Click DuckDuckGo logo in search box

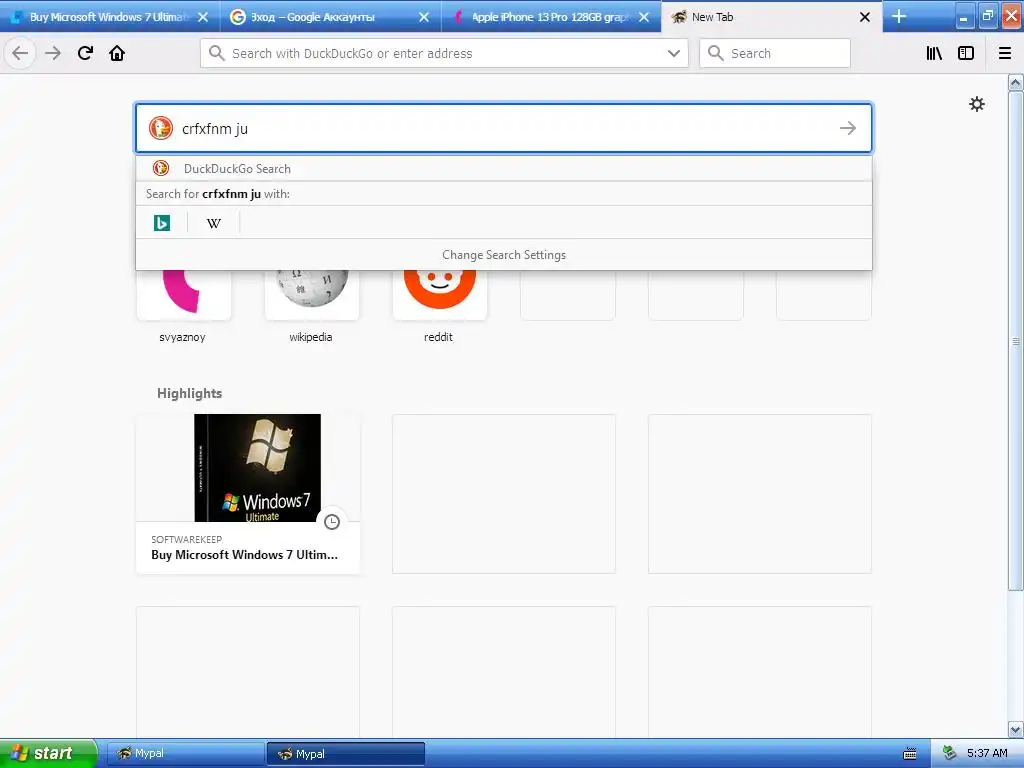tap(161, 128)
